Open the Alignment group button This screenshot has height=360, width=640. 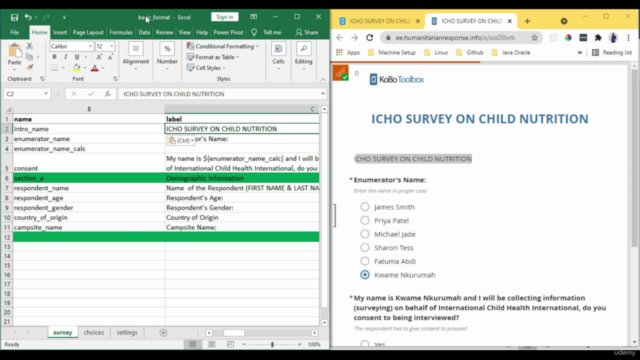point(136,56)
